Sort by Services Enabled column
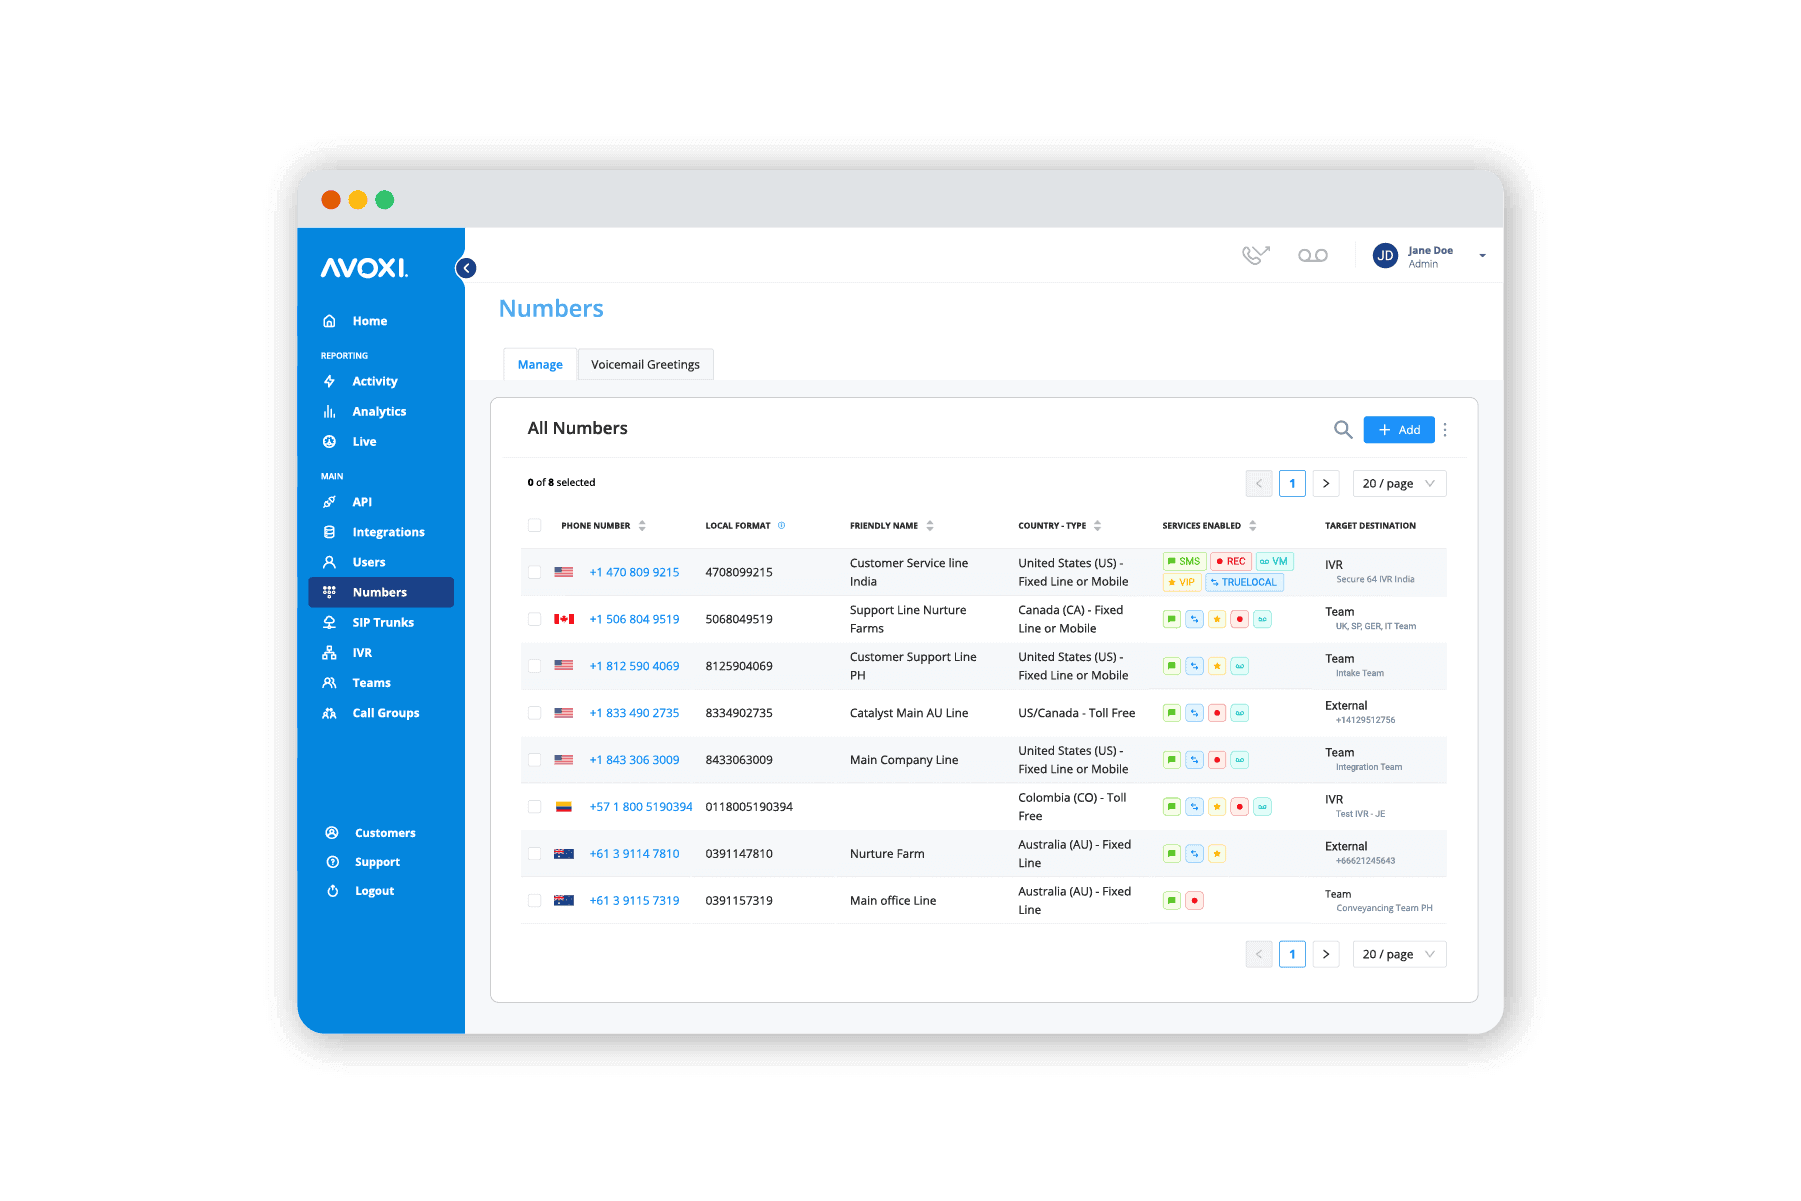Image resolution: width=1801 pixels, height=1201 pixels. [x=1253, y=525]
